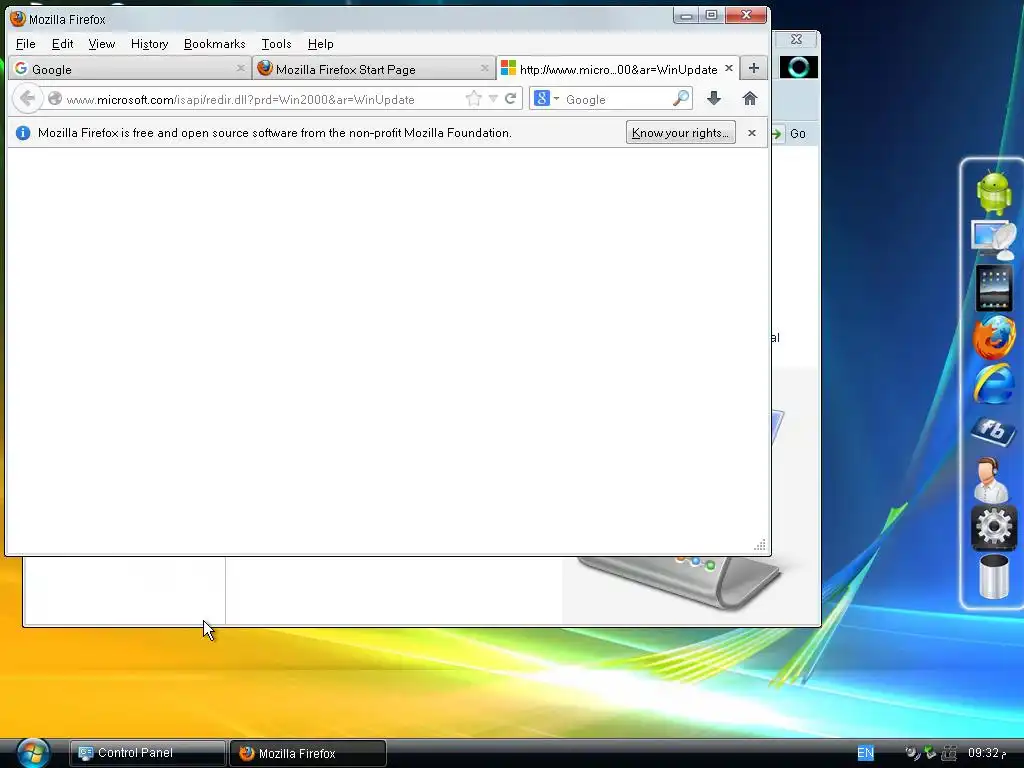
Task: Maximize the Firefox window
Action: [x=712, y=15]
